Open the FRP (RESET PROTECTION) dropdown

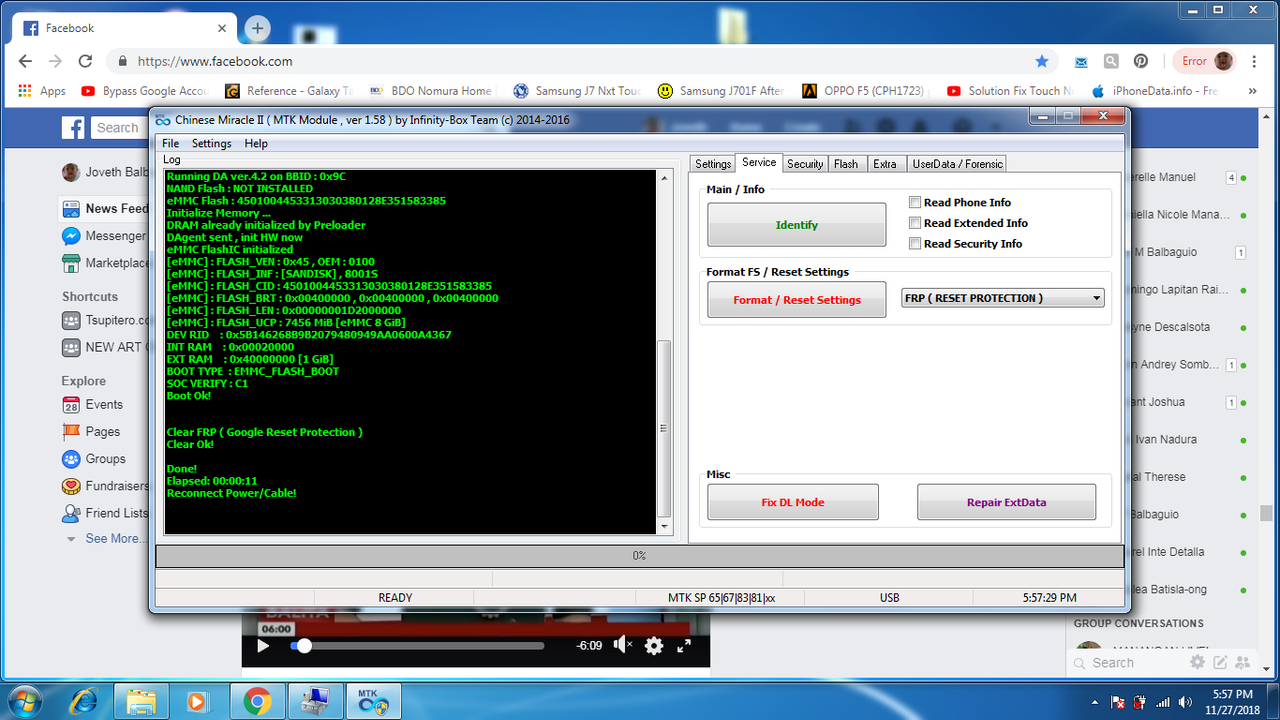(1003, 298)
